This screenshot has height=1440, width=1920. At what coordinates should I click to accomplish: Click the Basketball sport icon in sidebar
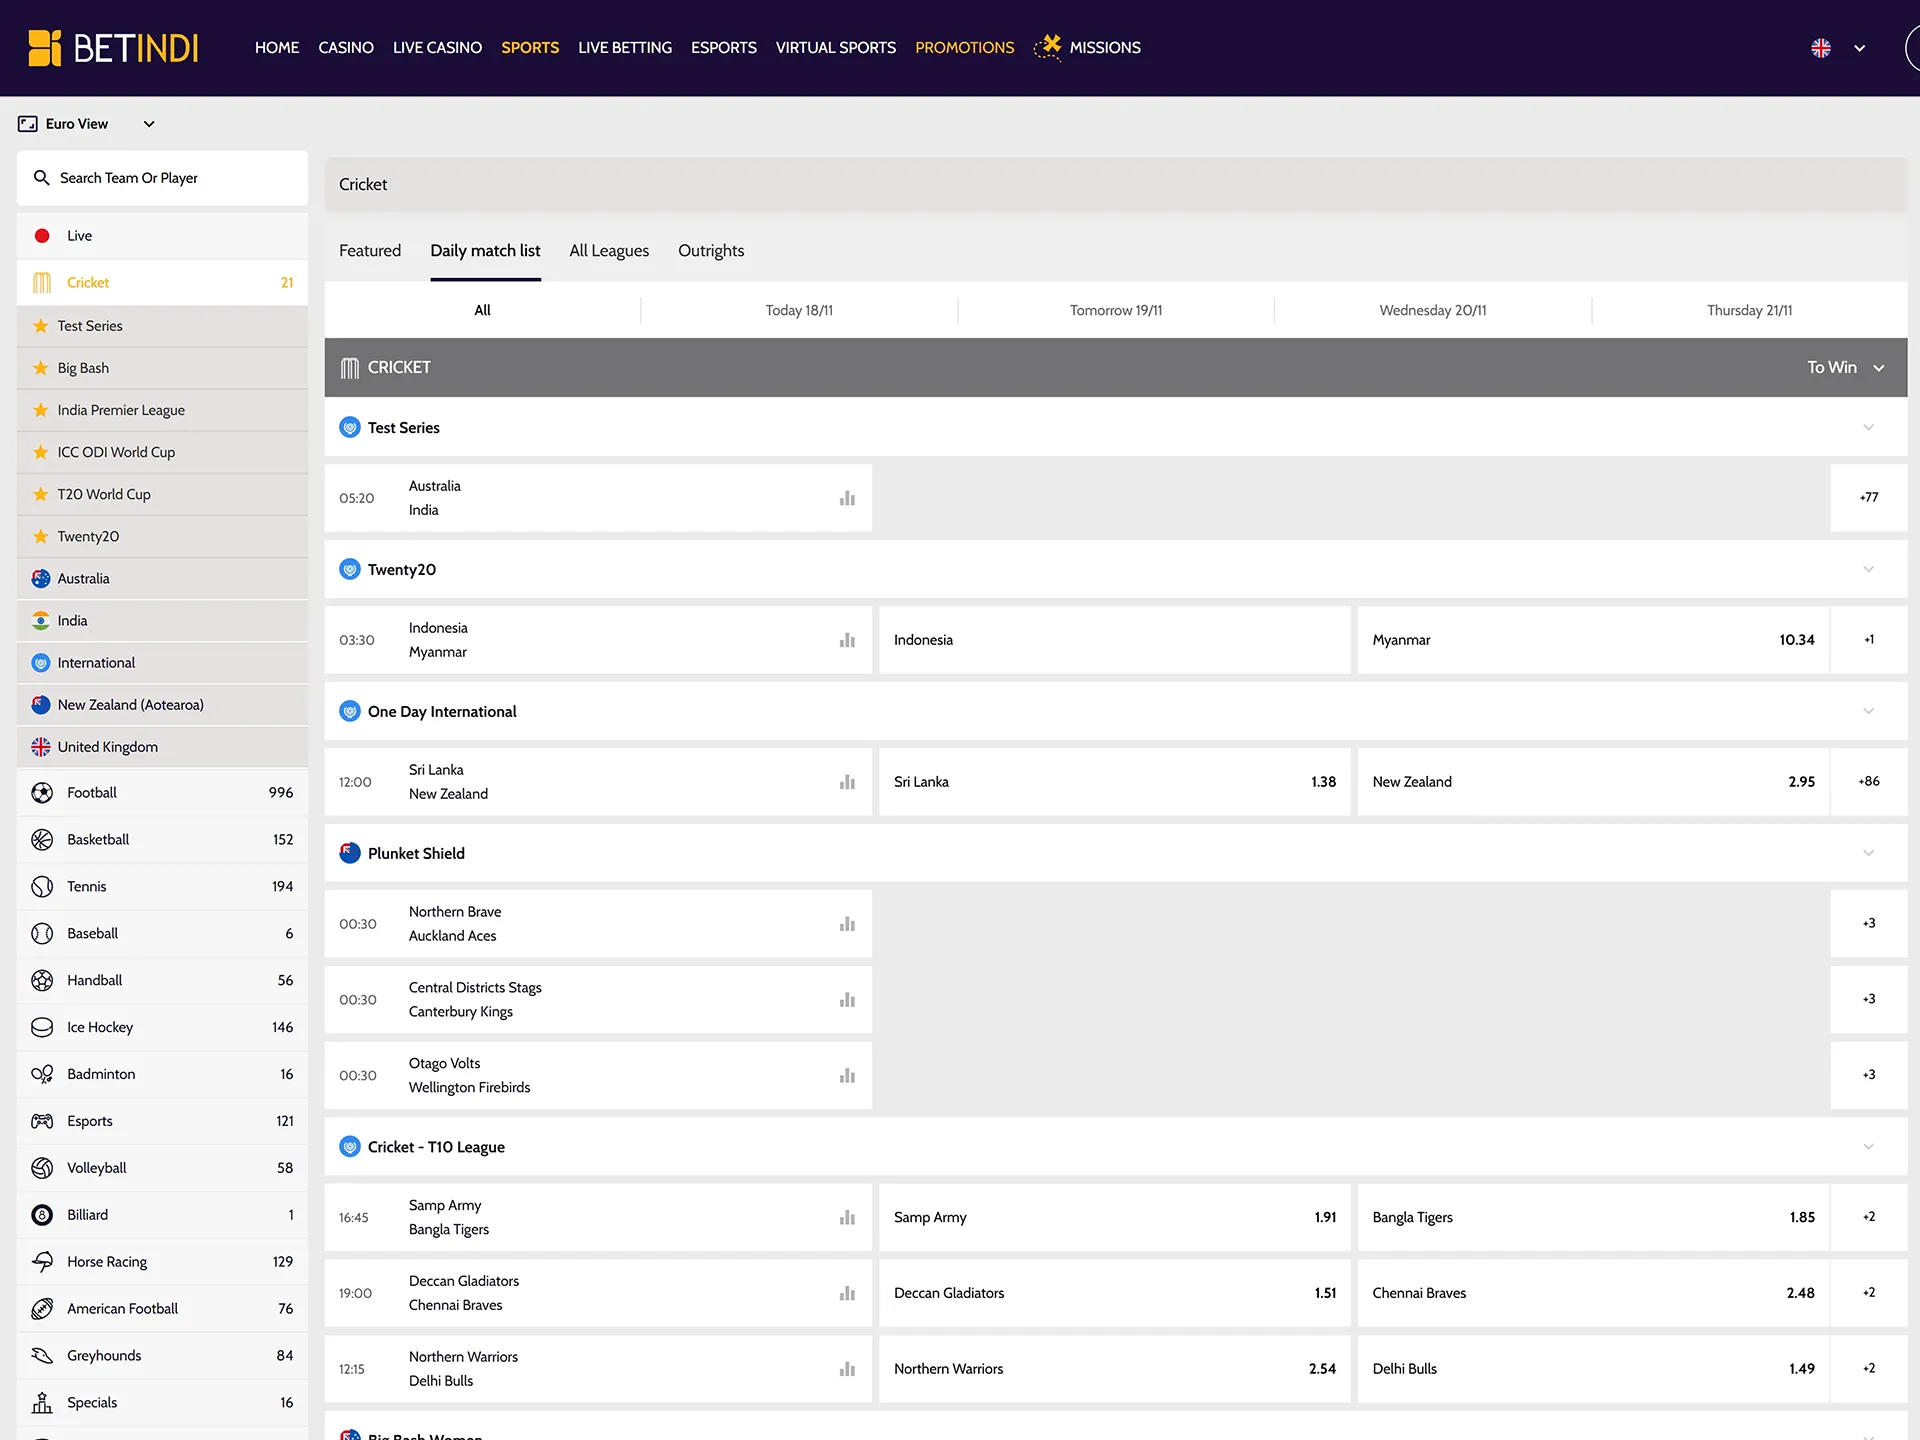(44, 839)
